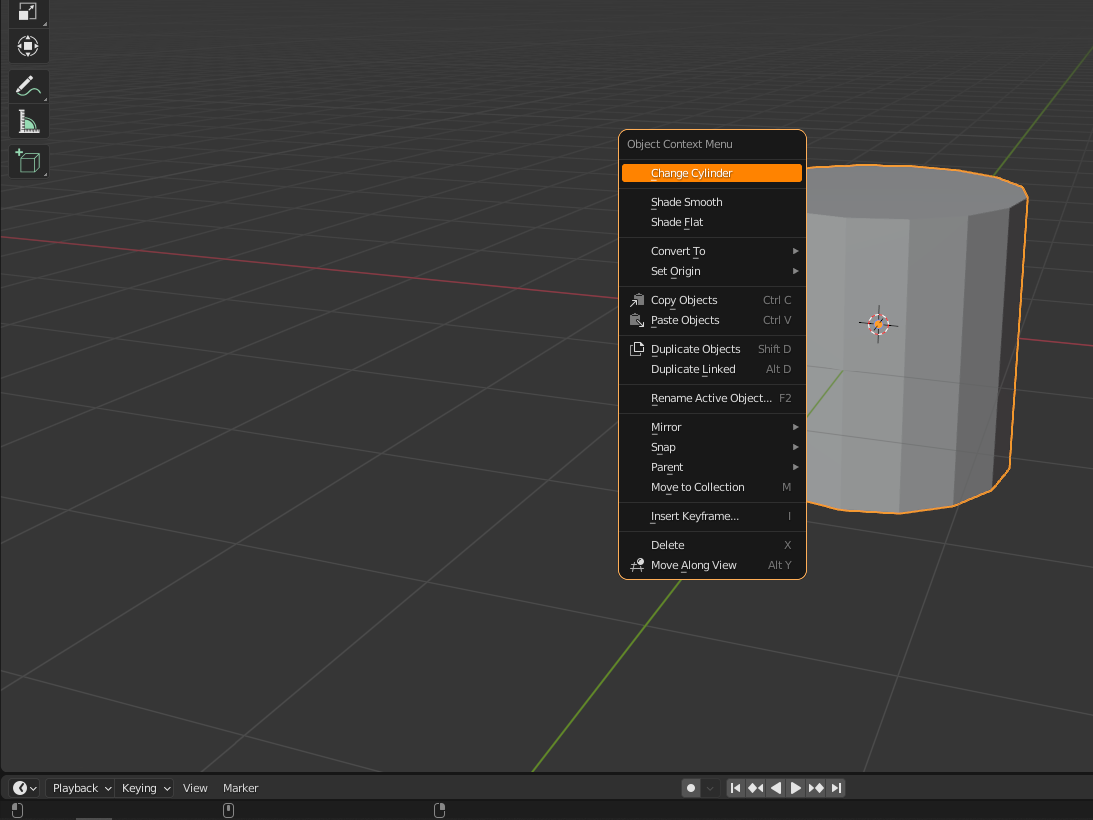
Task: Choose the Measure ruler tool
Action: point(28,122)
